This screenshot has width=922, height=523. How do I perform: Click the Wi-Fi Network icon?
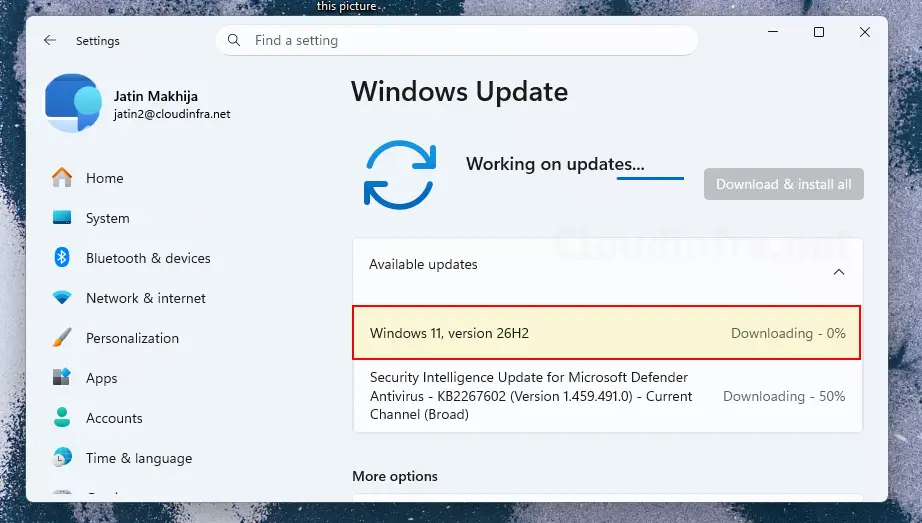62,297
